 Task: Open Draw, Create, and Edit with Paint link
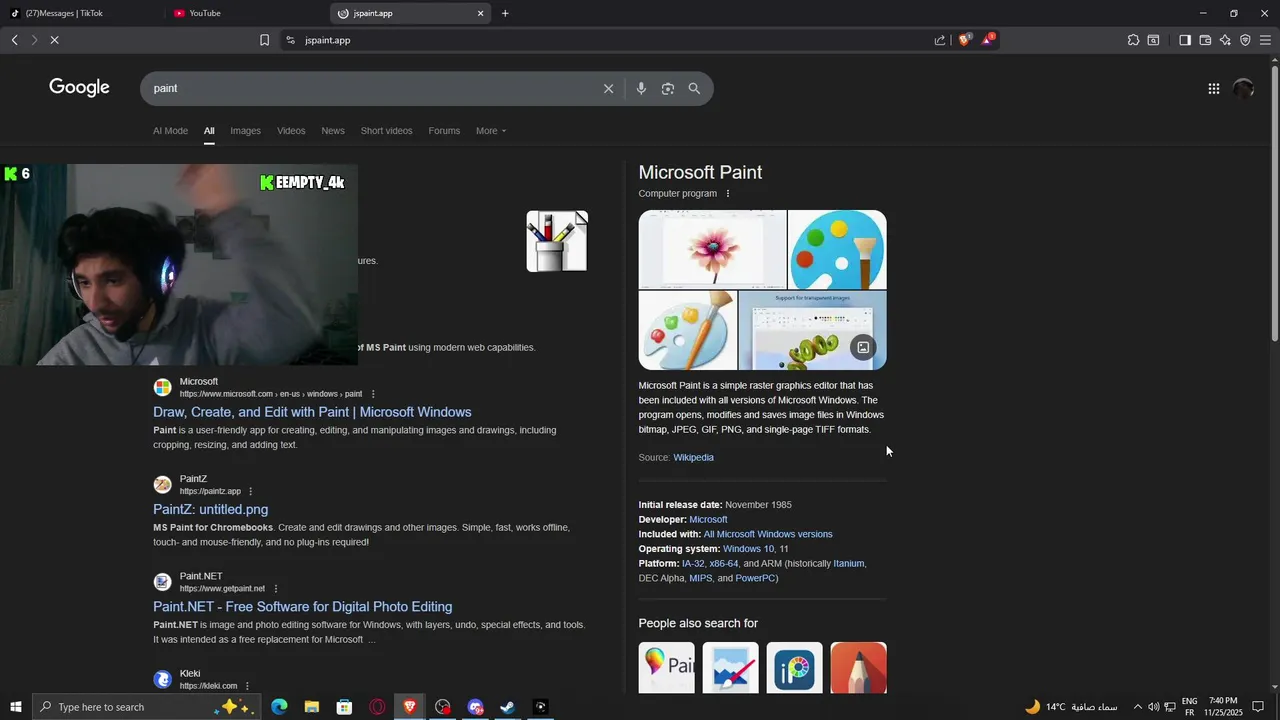pos(312,412)
